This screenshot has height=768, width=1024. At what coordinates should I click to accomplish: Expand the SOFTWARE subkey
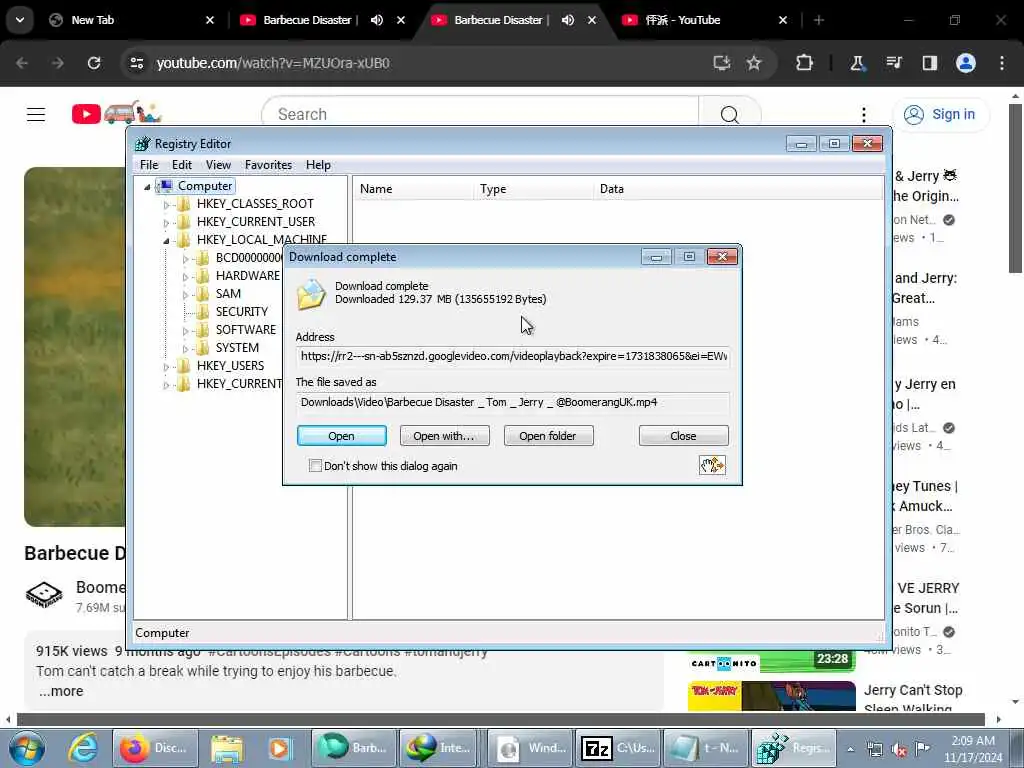click(x=185, y=331)
